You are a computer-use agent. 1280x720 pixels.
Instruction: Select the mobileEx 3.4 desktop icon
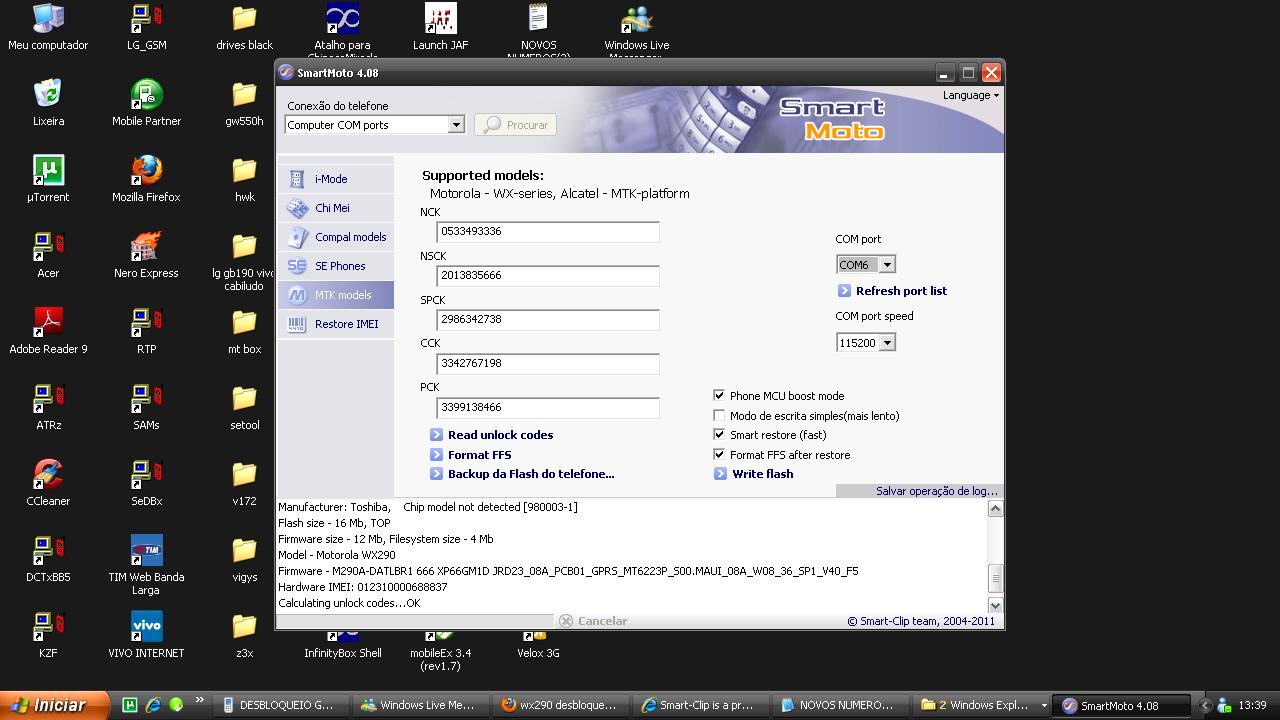coord(441,650)
